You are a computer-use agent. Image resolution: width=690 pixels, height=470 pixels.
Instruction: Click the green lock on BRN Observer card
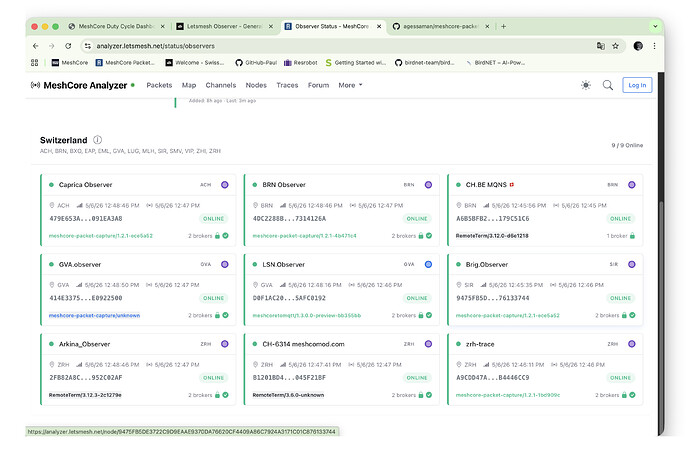click(x=421, y=236)
